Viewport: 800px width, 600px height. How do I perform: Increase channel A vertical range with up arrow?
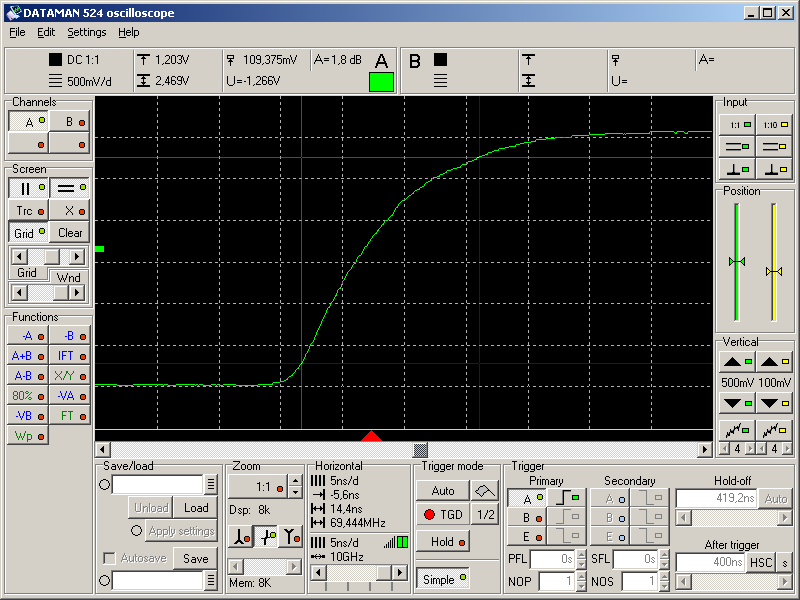click(737, 362)
